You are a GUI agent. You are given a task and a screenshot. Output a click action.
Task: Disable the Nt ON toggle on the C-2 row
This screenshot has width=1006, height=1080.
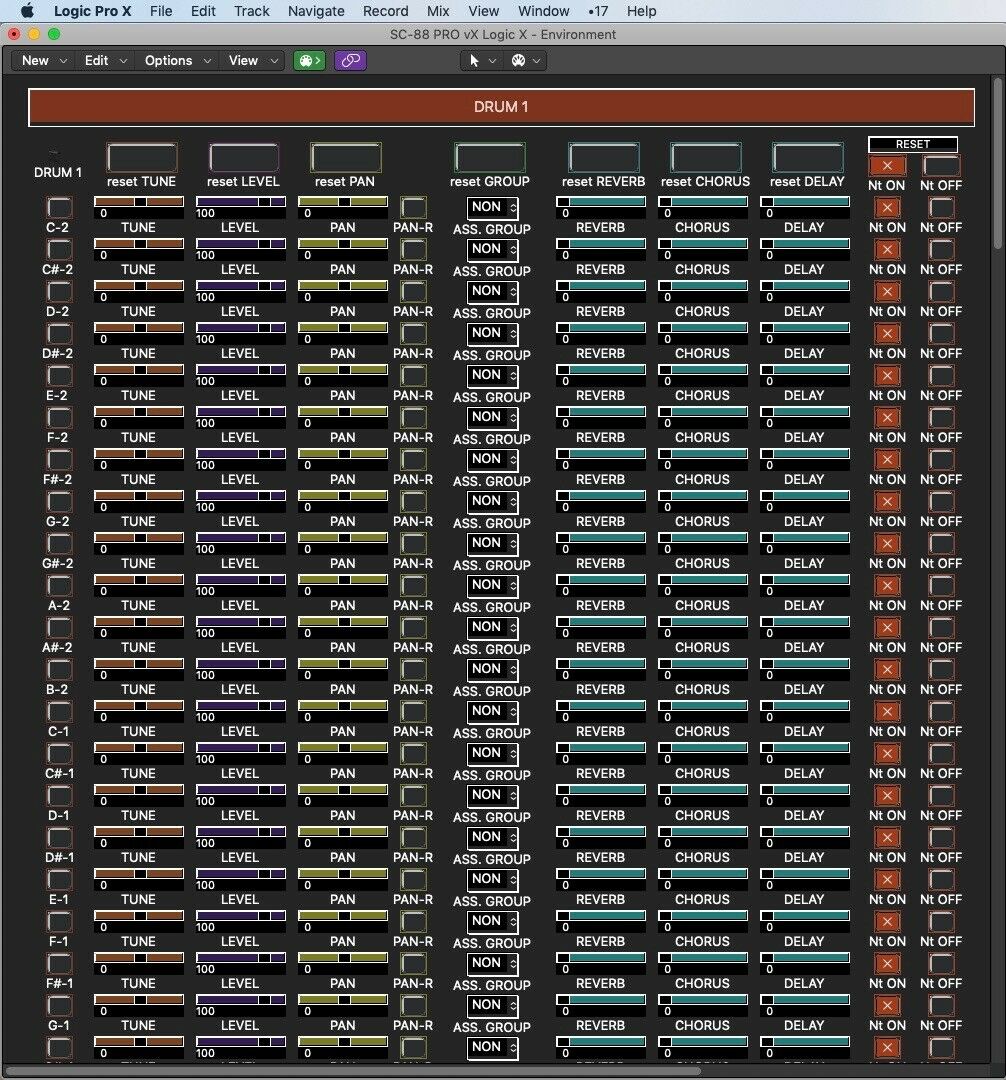(x=888, y=207)
